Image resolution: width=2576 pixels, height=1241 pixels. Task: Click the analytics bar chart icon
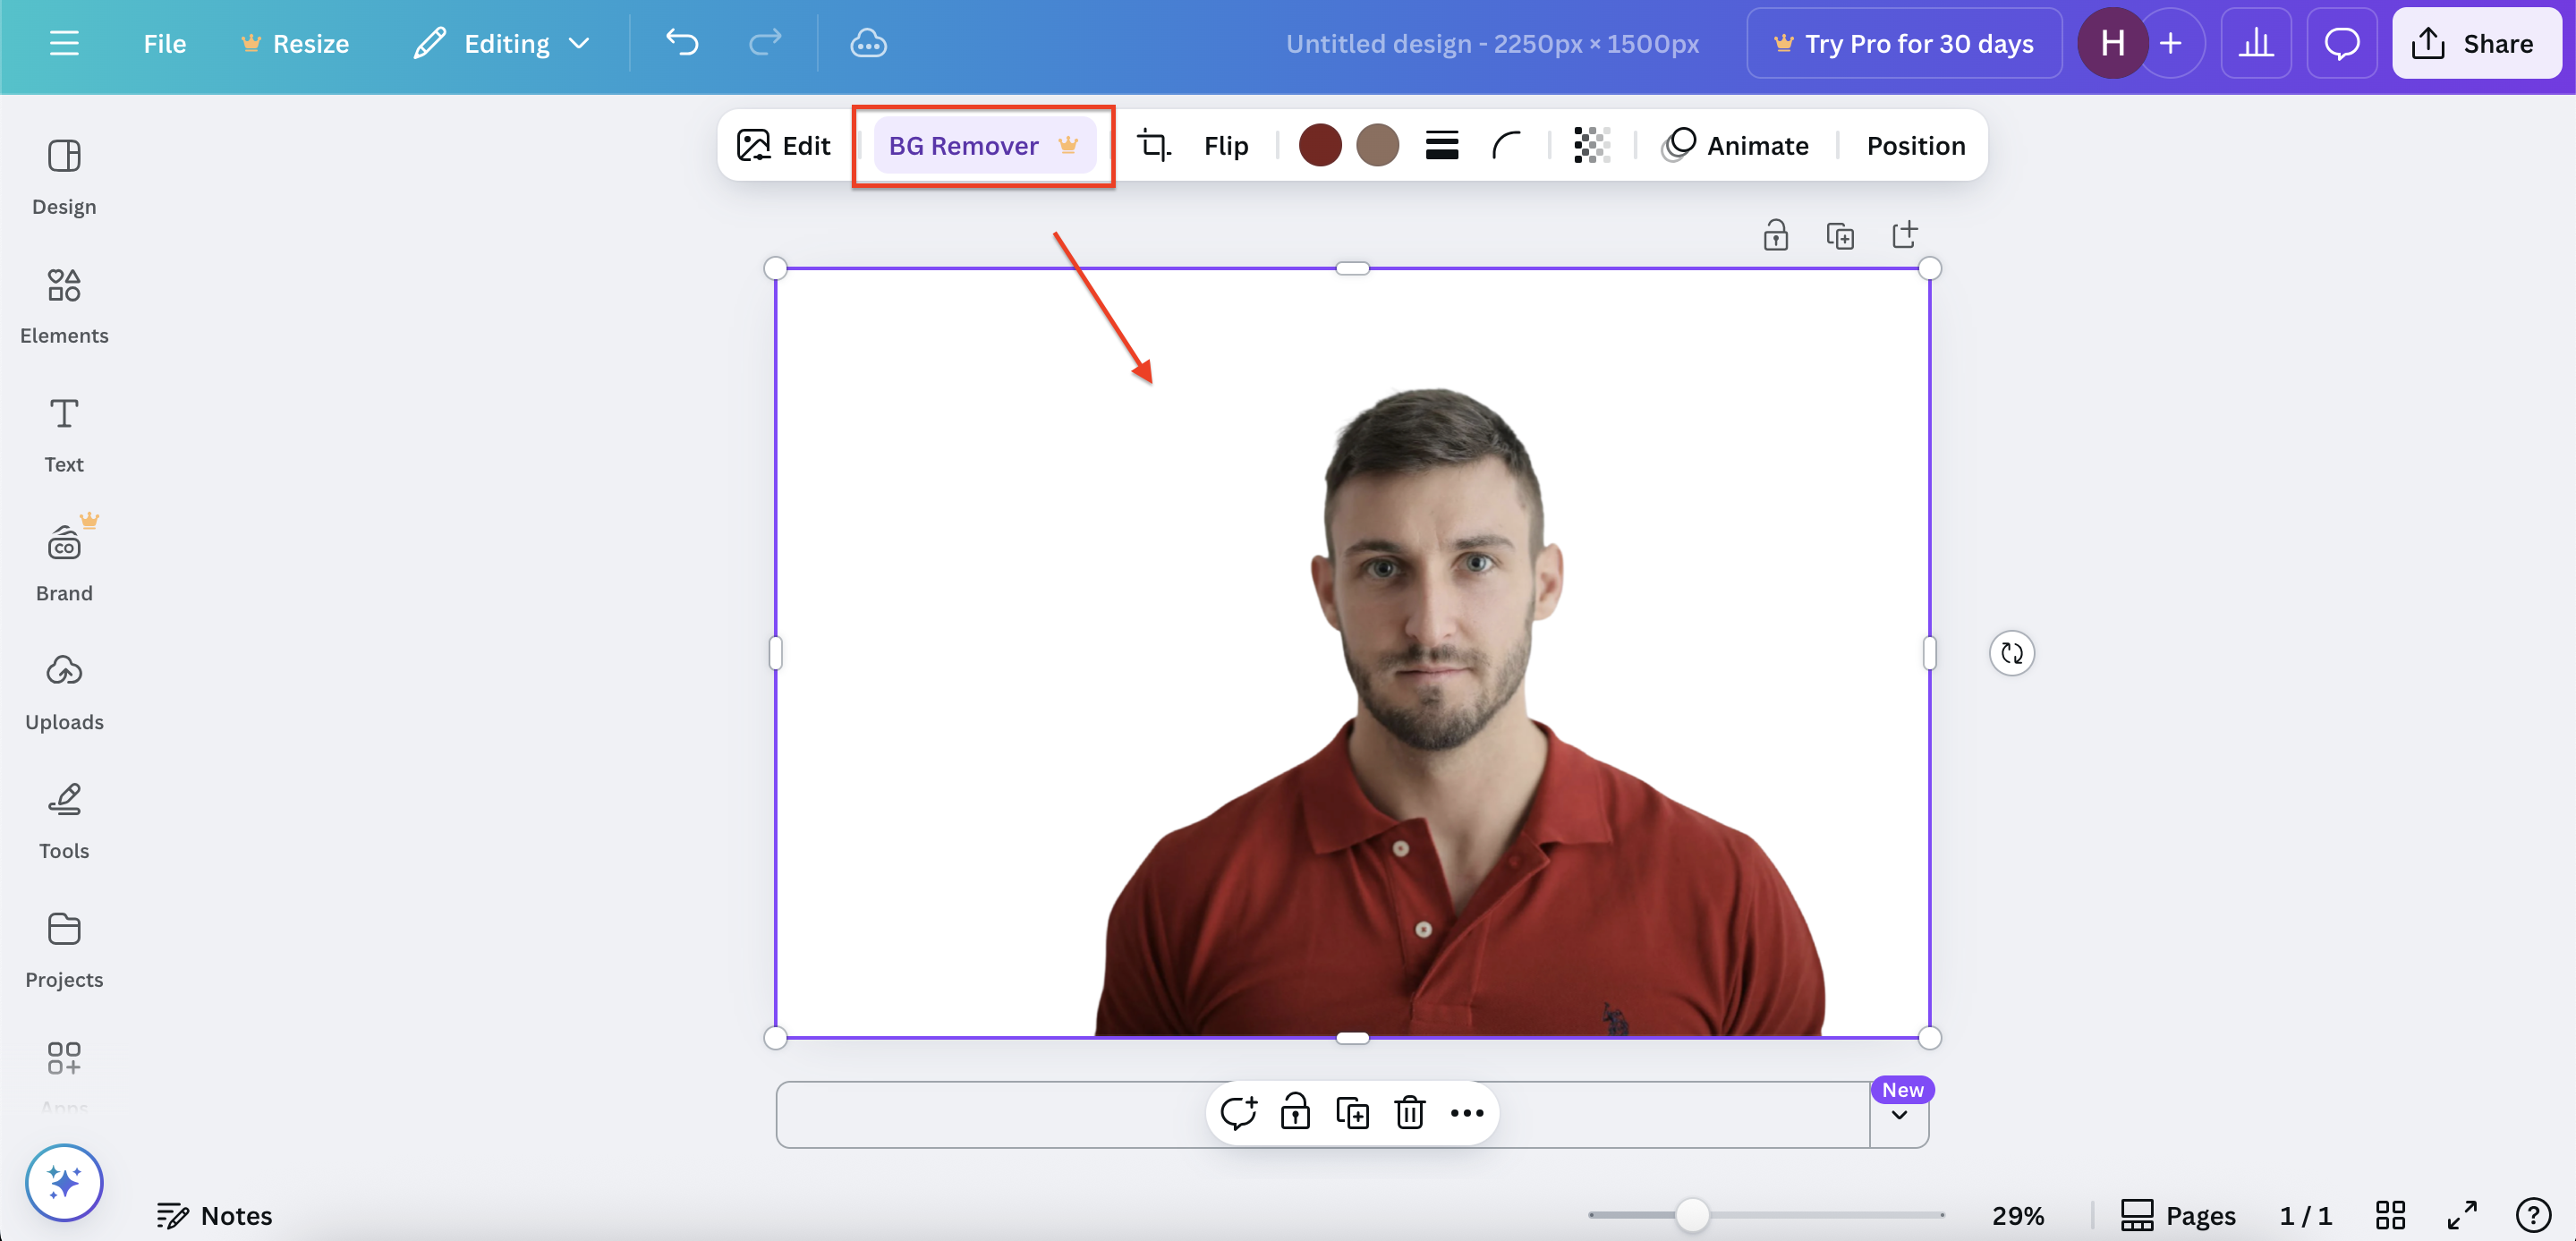click(x=2255, y=43)
